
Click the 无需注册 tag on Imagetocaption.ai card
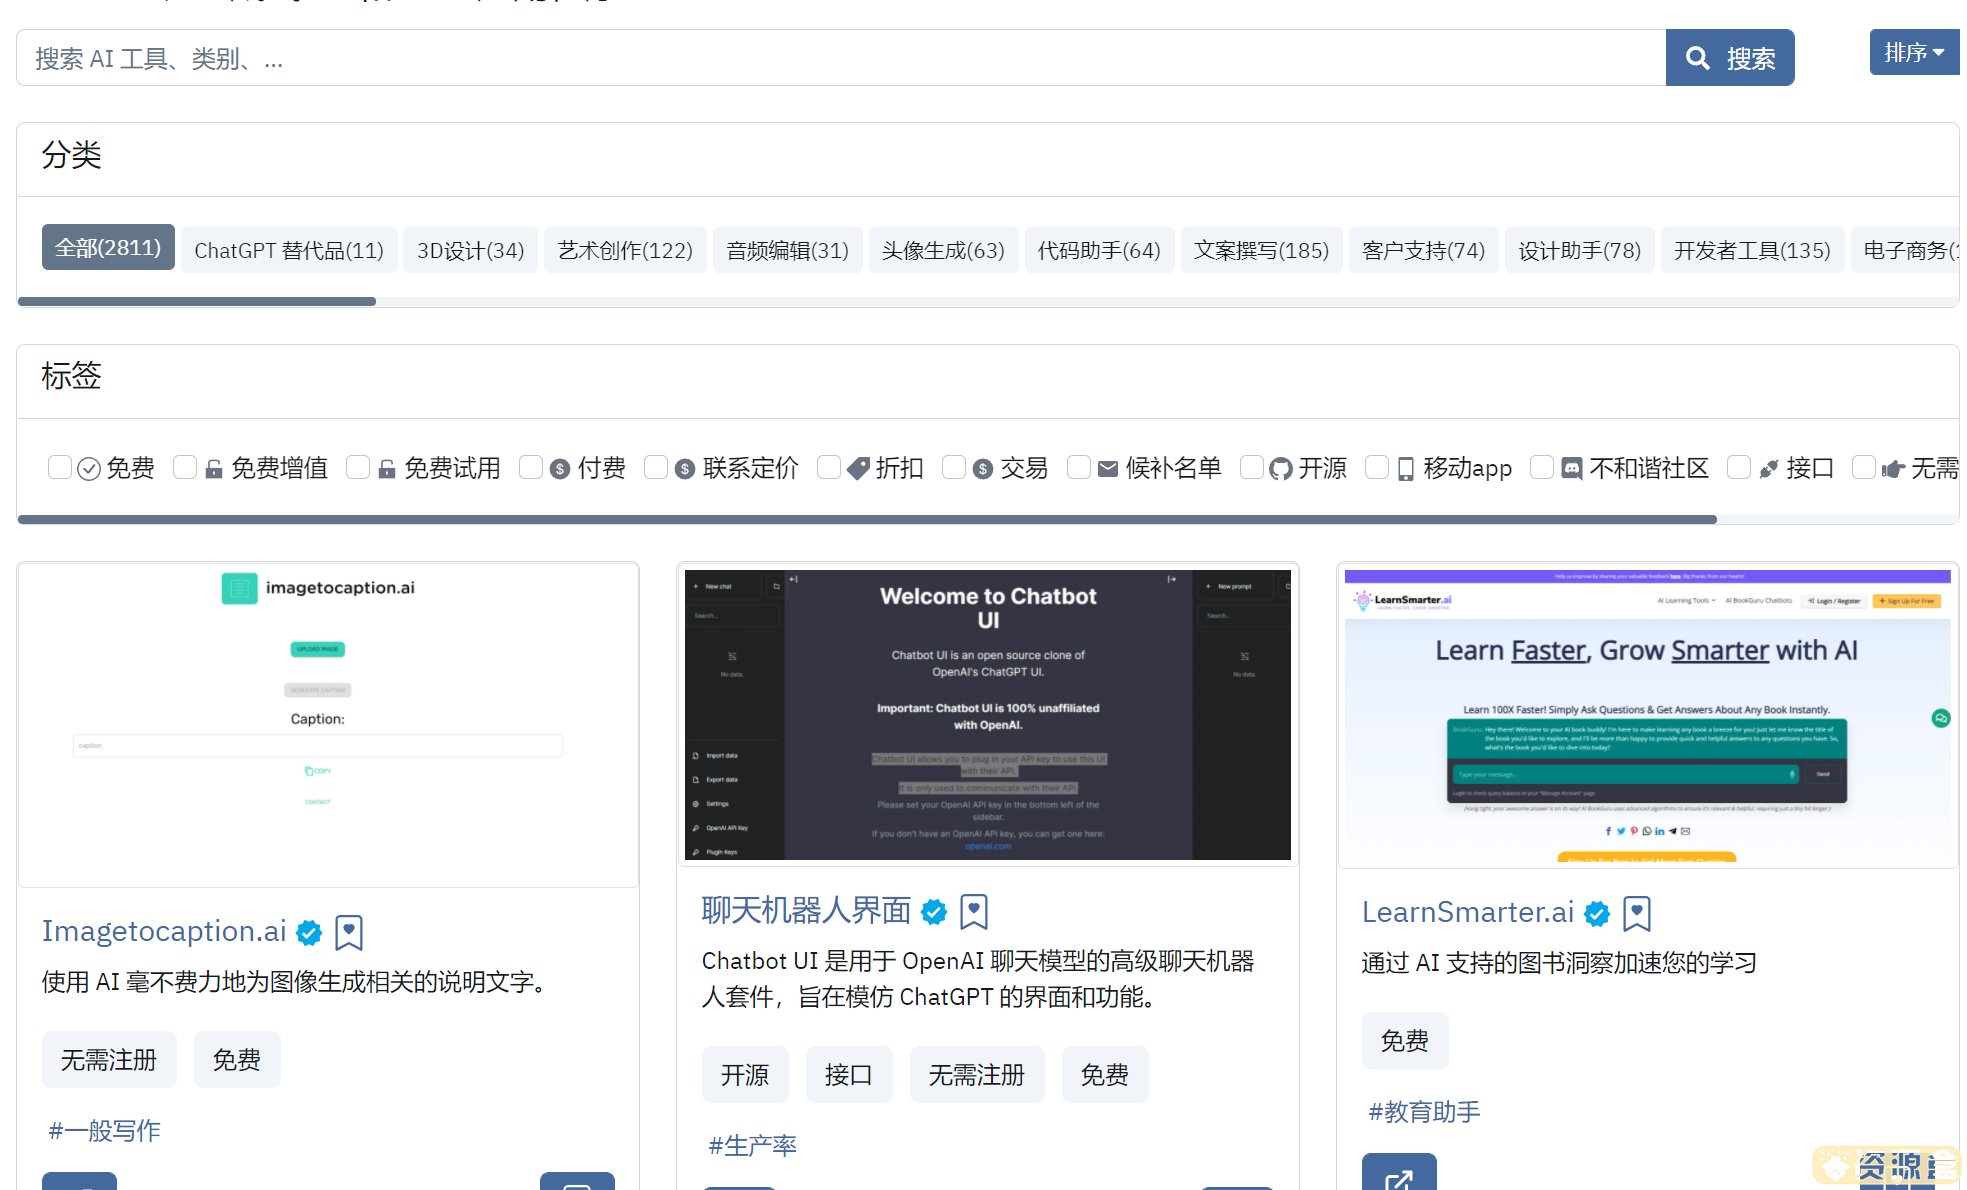tap(109, 1059)
